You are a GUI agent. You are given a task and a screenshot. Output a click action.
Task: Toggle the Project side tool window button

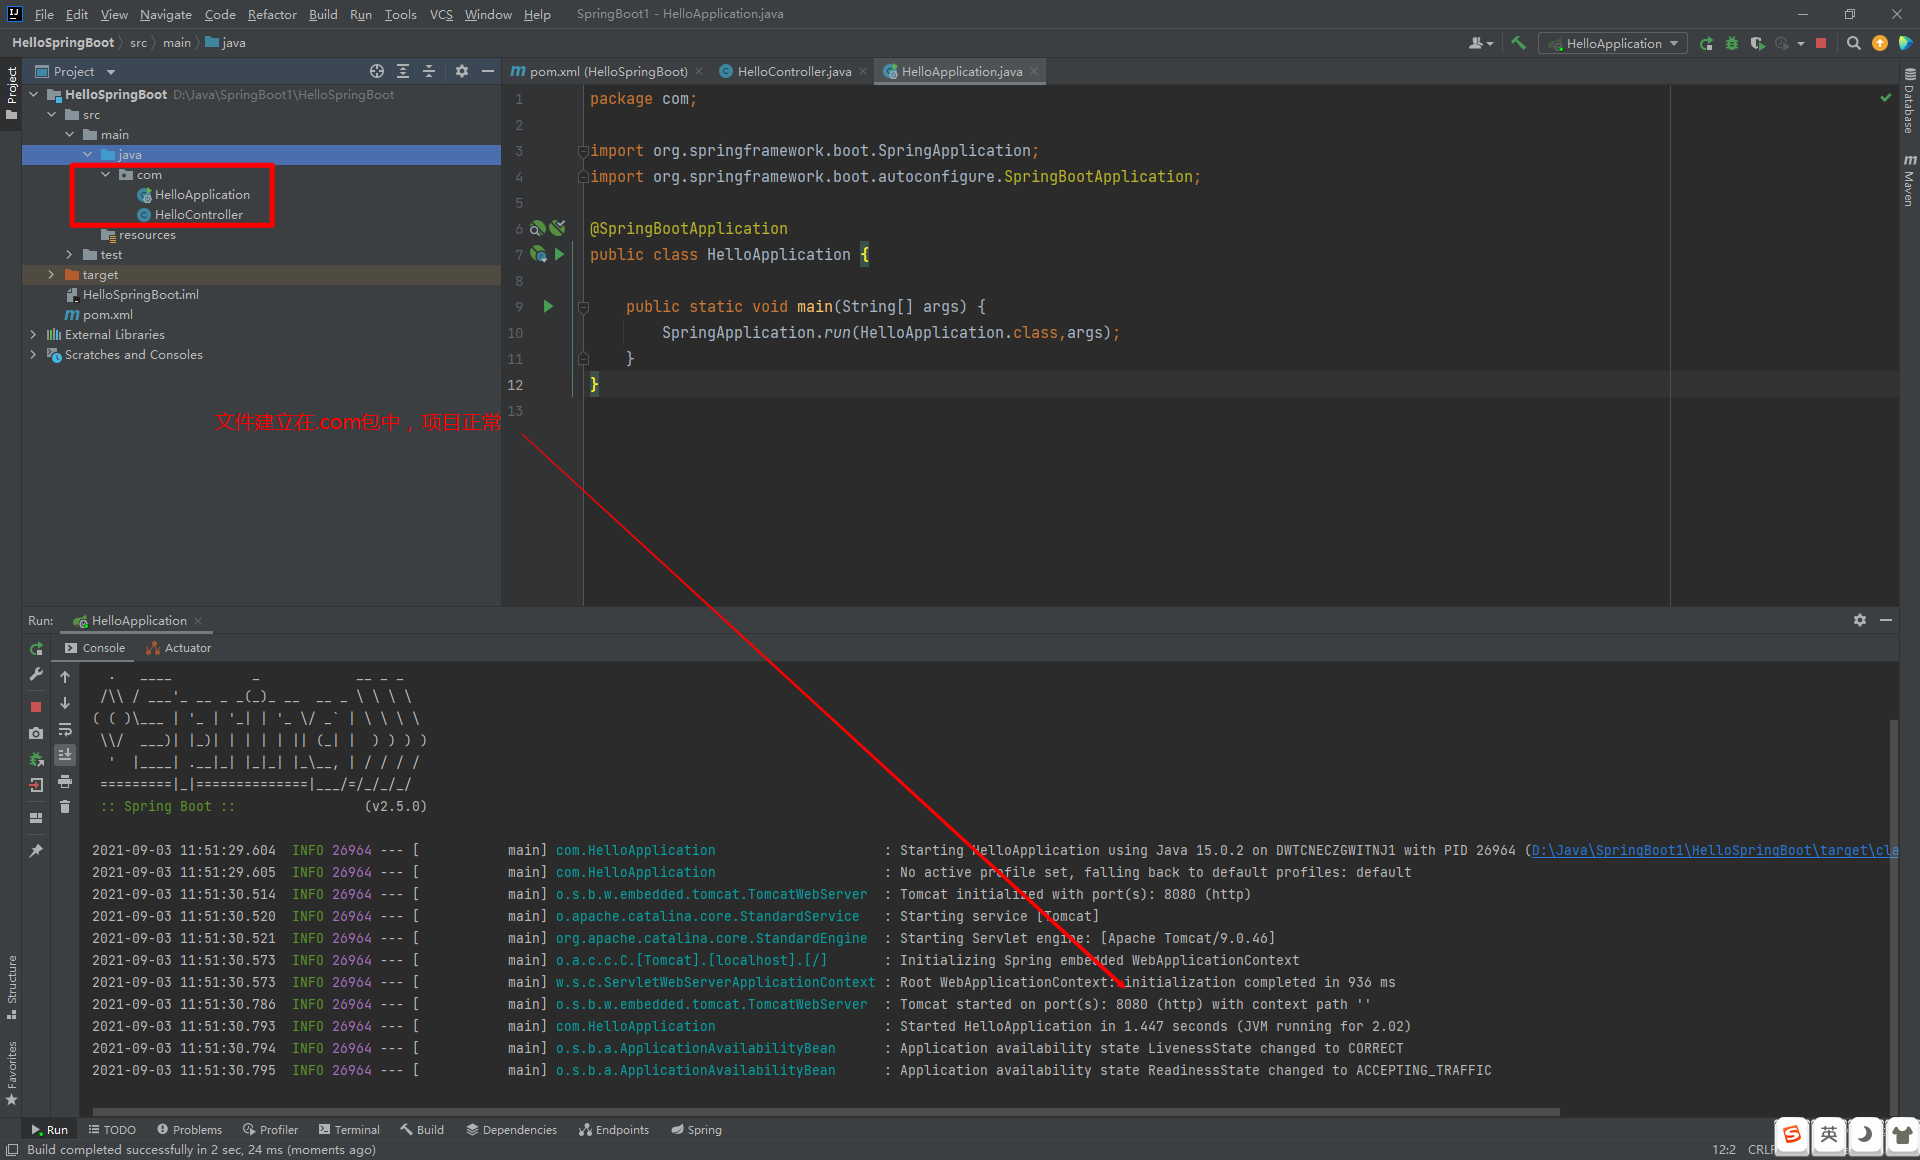coord(11,93)
